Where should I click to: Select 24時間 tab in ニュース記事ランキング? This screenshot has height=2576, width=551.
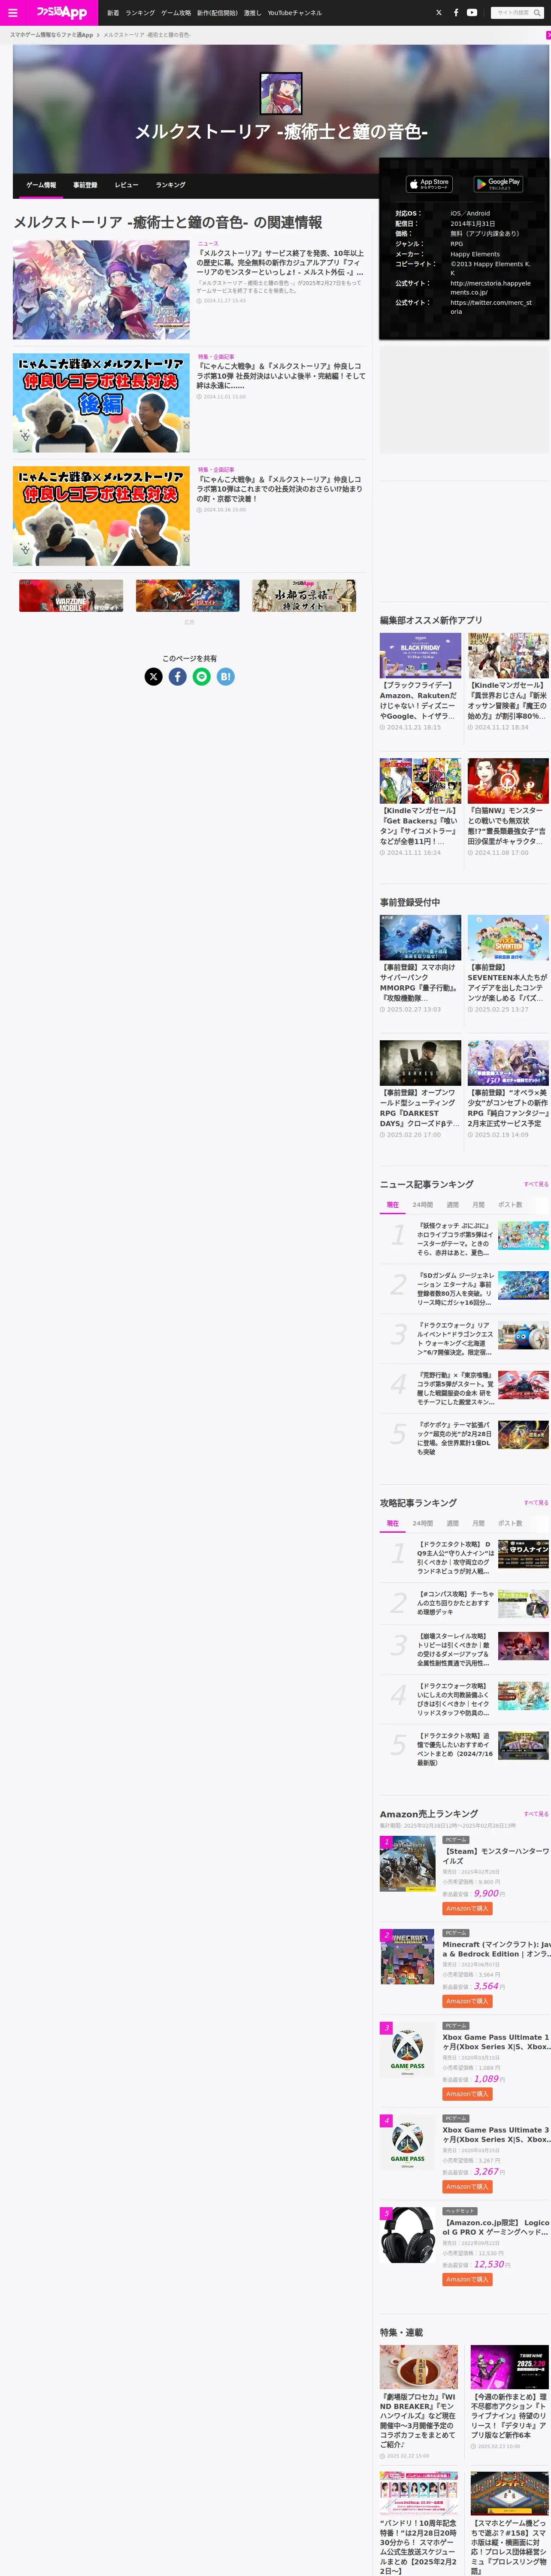click(423, 1205)
